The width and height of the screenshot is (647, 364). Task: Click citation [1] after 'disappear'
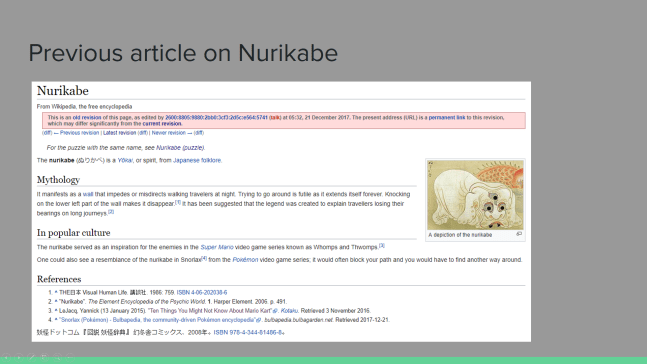(x=178, y=202)
